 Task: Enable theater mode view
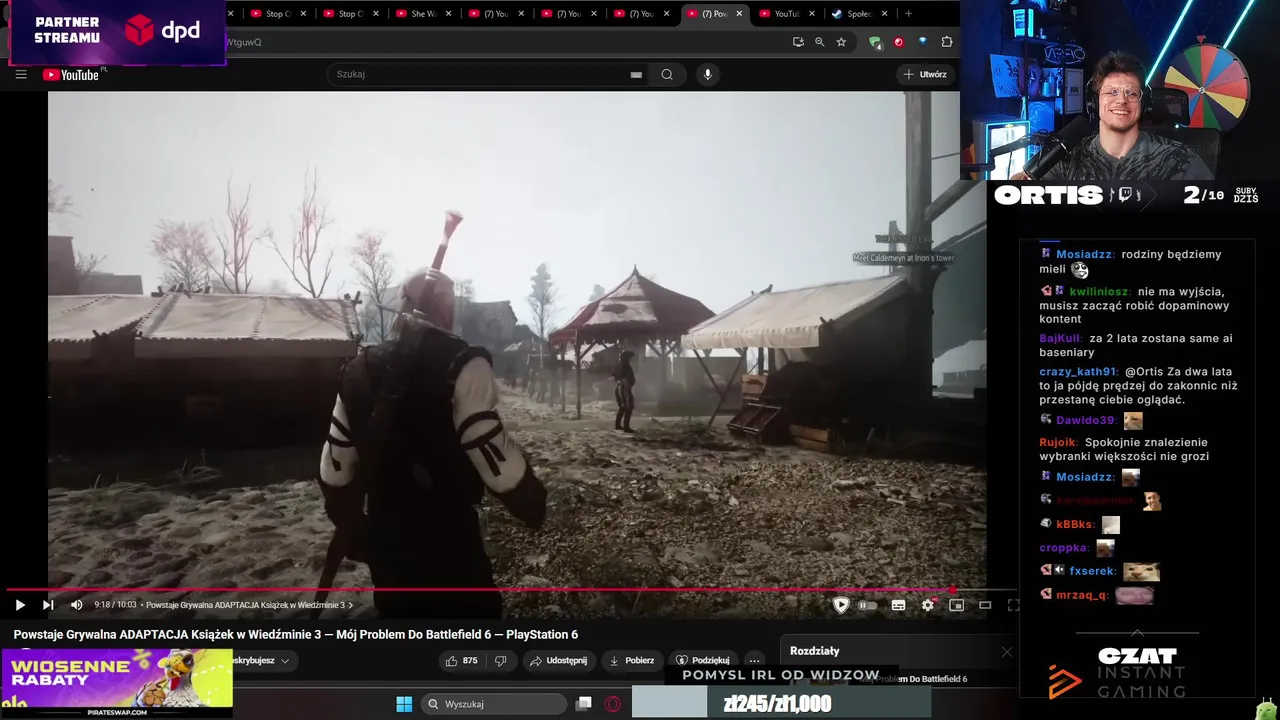click(x=985, y=605)
